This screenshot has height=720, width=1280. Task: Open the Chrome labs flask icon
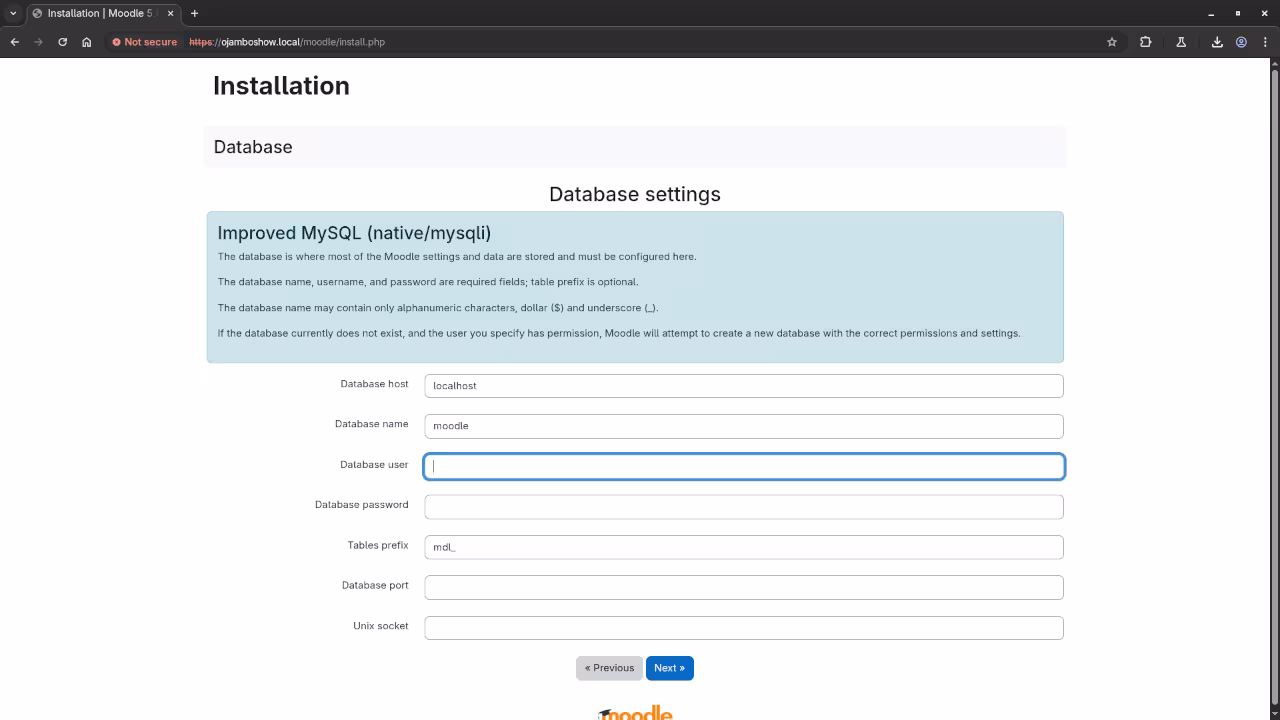coord(1181,42)
